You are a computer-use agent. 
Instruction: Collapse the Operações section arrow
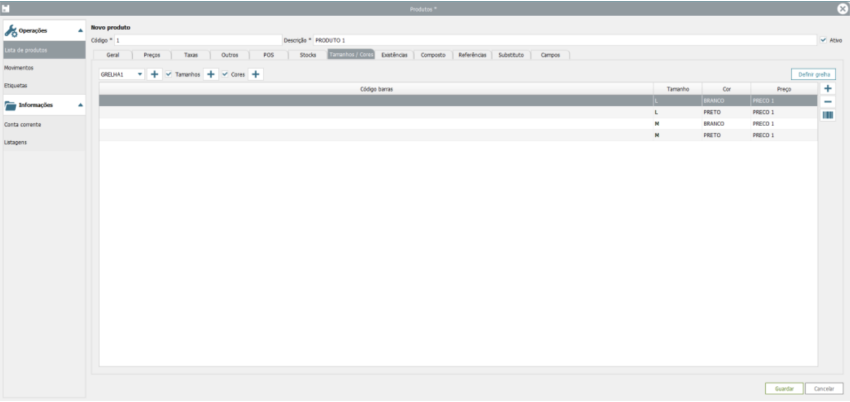[x=80, y=30]
